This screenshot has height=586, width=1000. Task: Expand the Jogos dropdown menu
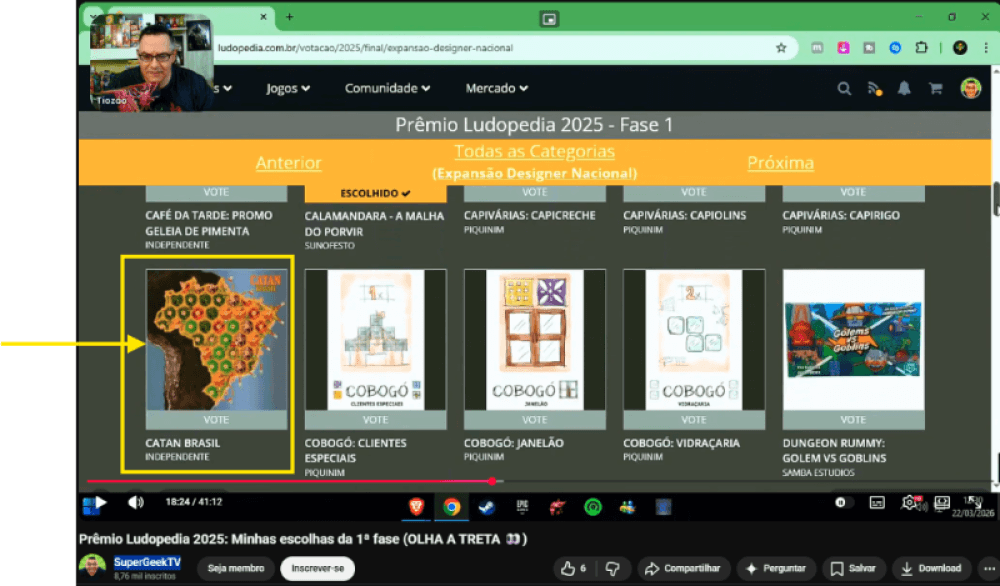click(288, 88)
